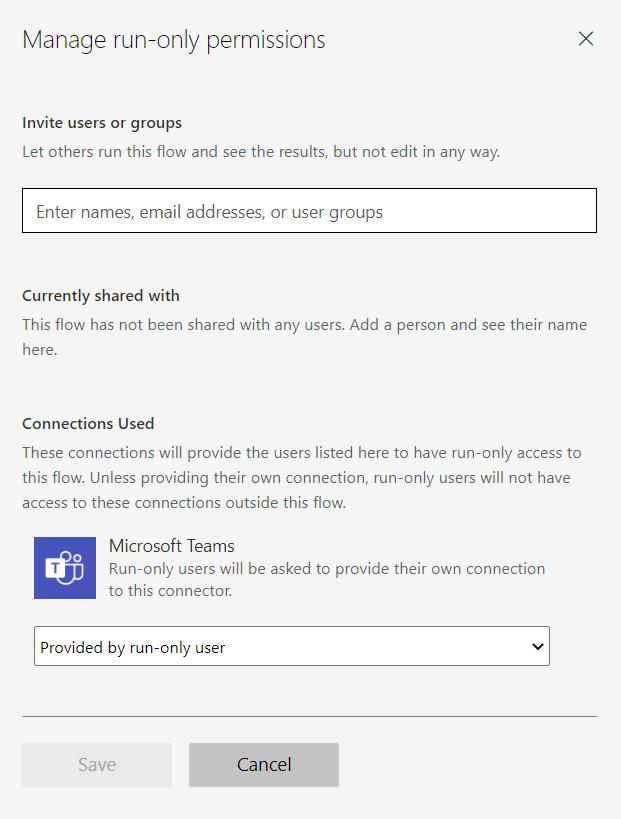
Task: Select the "Microsoft Teams" connector name
Action: pyautogui.click(x=172, y=546)
